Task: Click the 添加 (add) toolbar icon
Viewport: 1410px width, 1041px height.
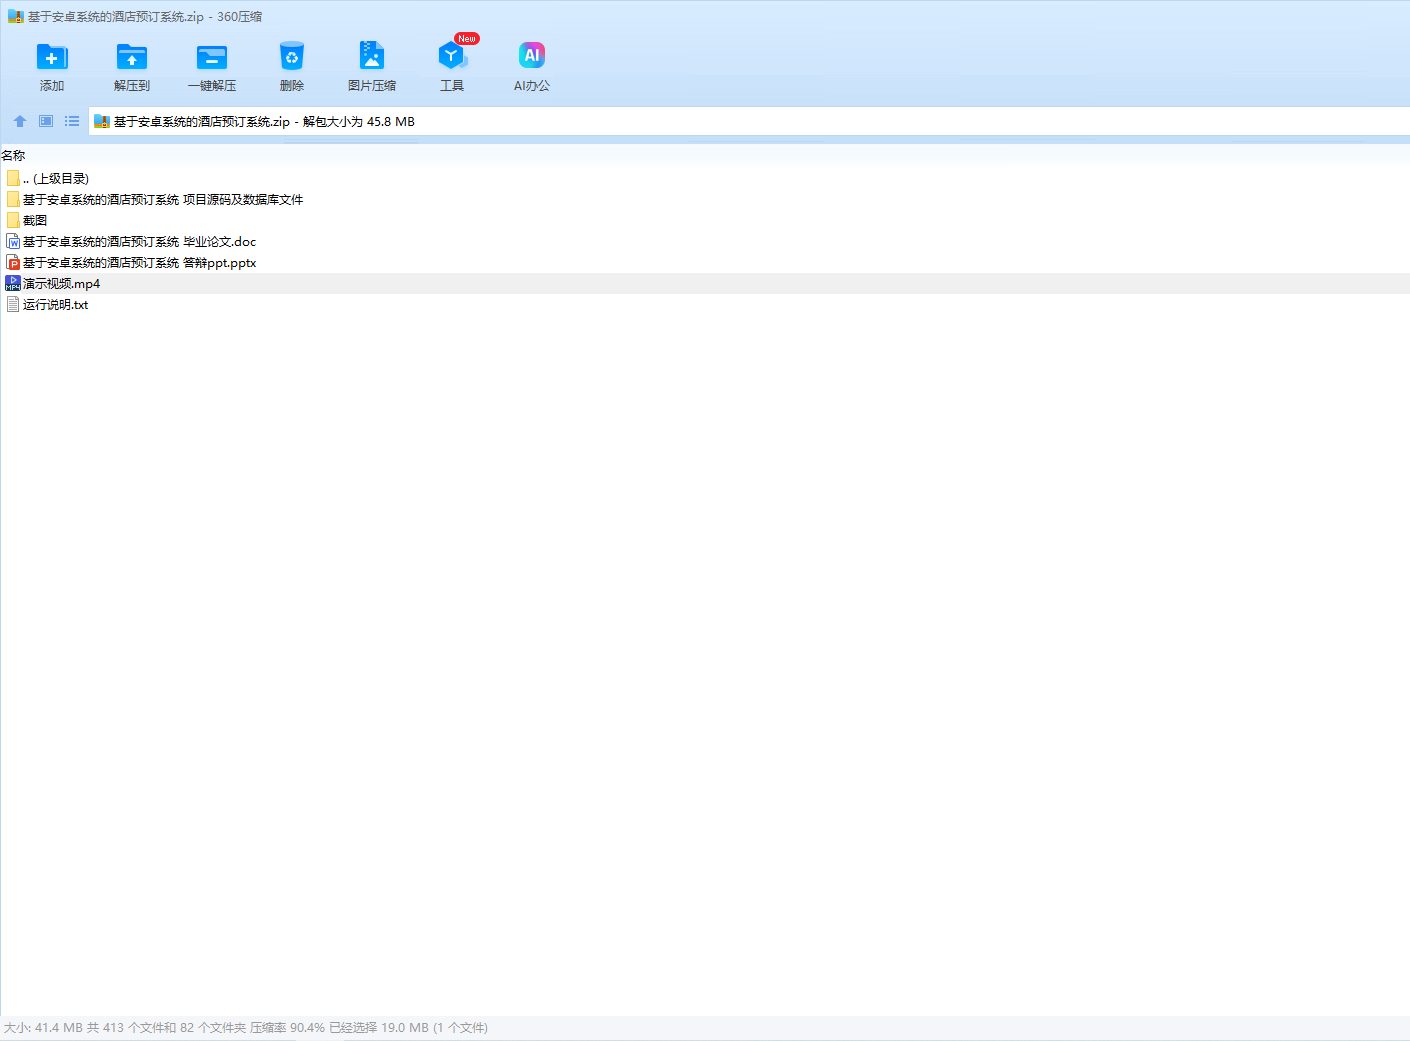Action: click(x=52, y=57)
